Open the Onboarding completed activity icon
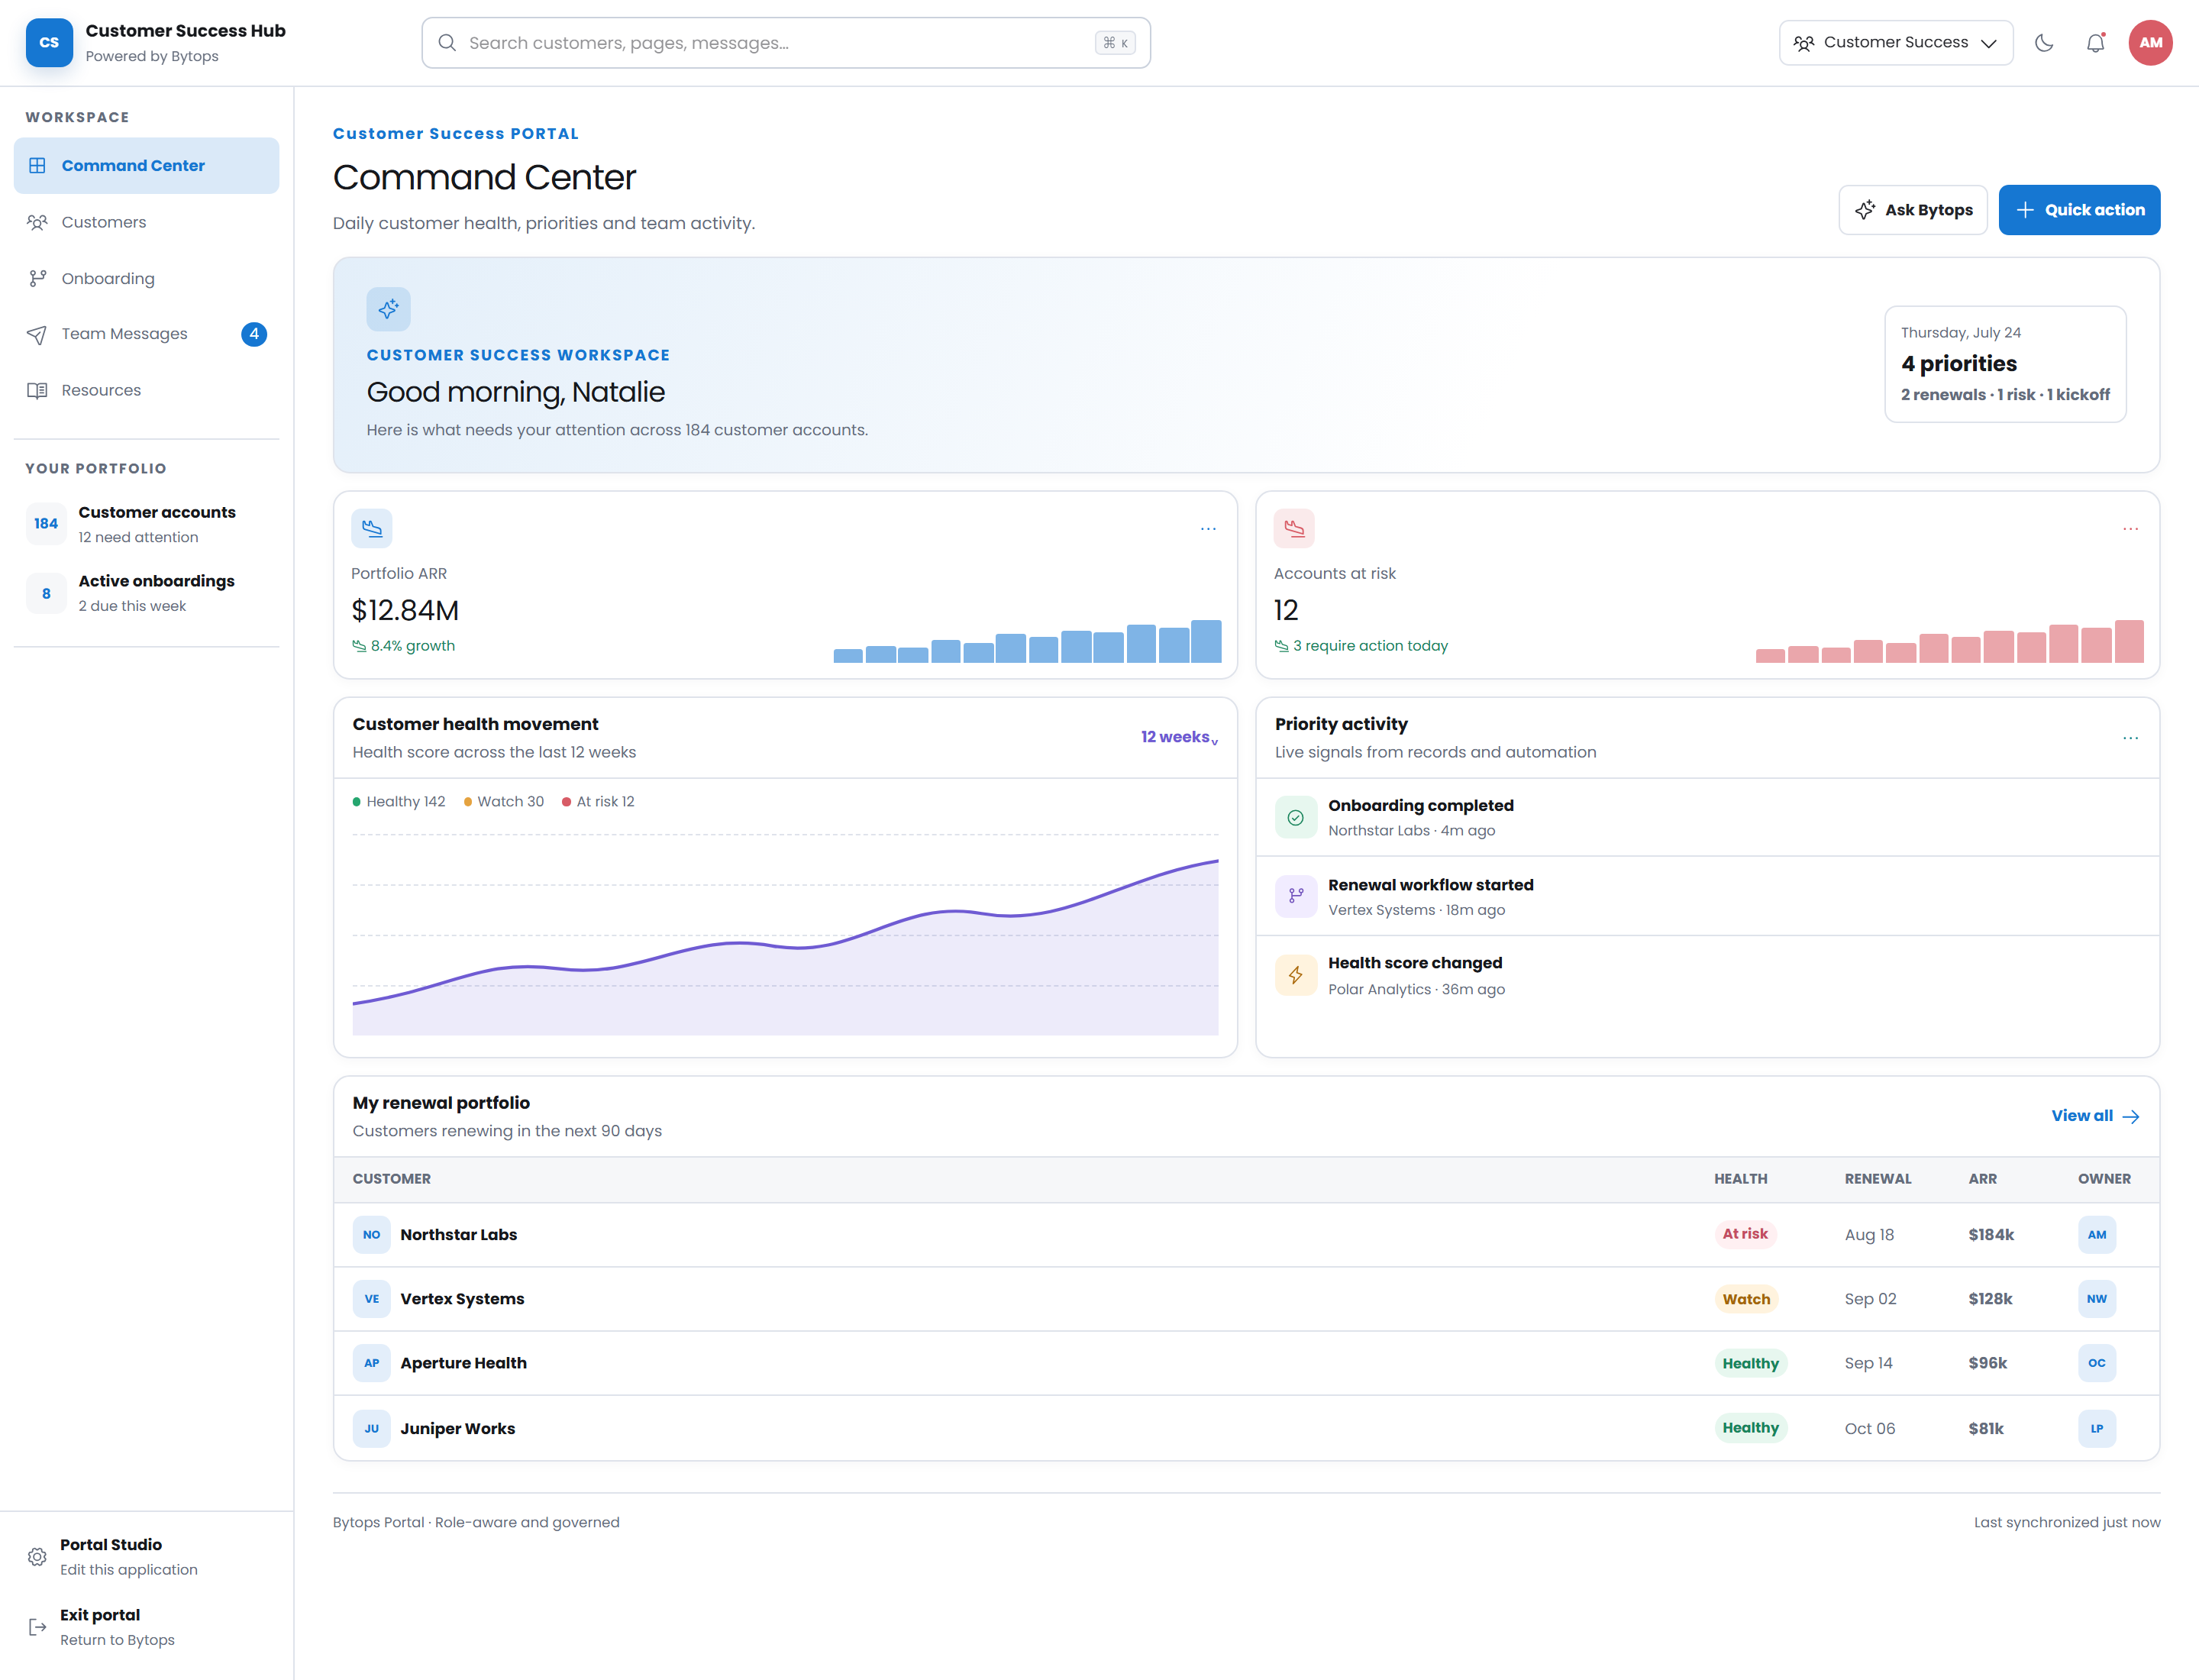The height and width of the screenshot is (1680, 2199). pos(1295,818)
